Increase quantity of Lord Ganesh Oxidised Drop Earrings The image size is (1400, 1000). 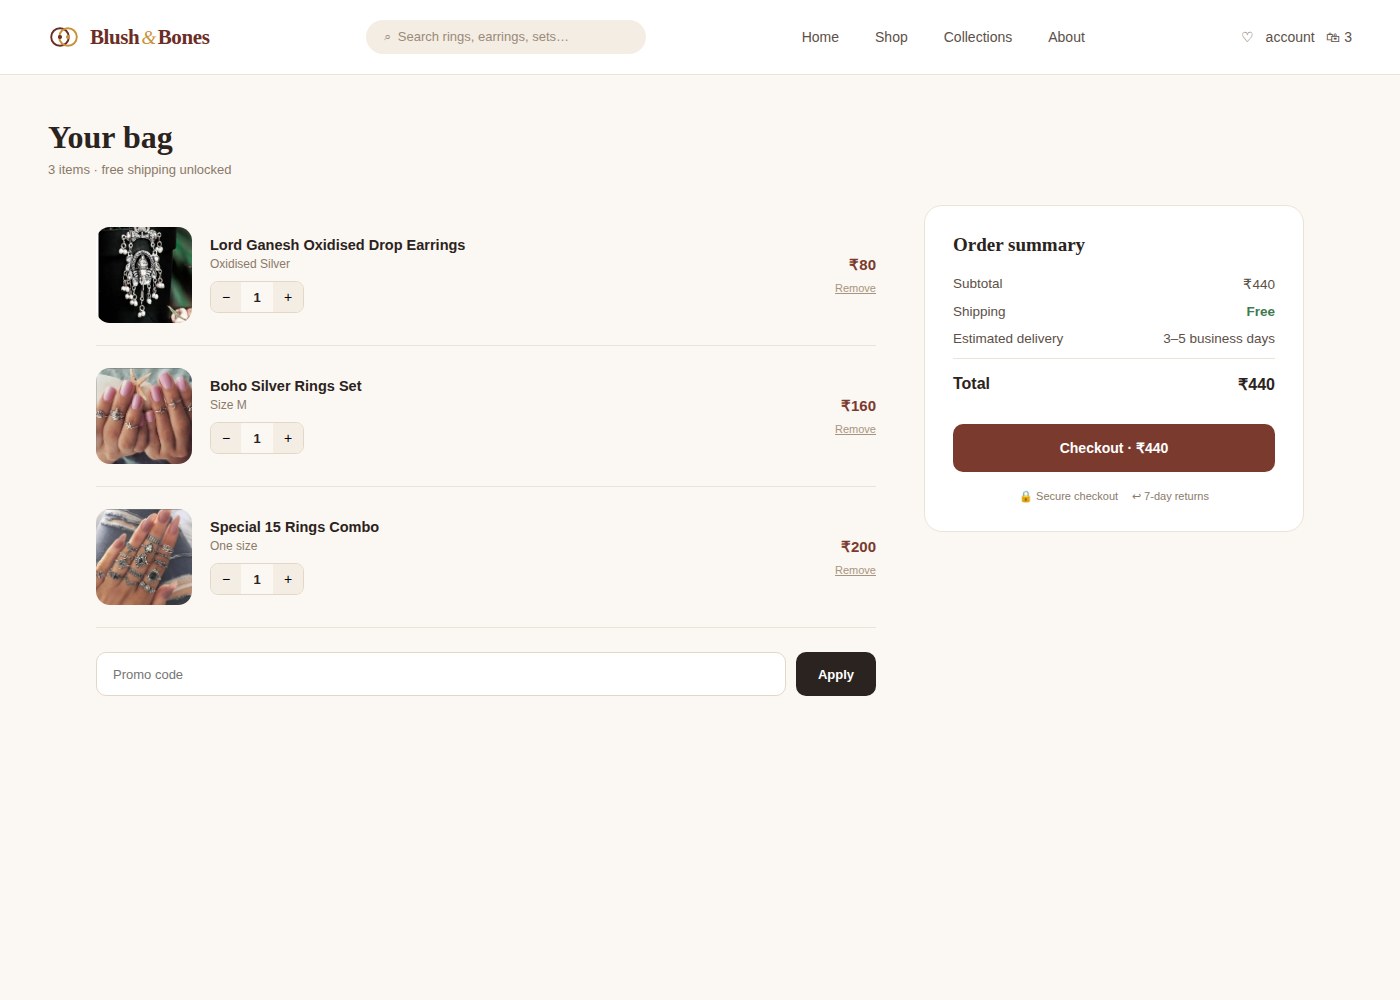(x=288, y=297)
